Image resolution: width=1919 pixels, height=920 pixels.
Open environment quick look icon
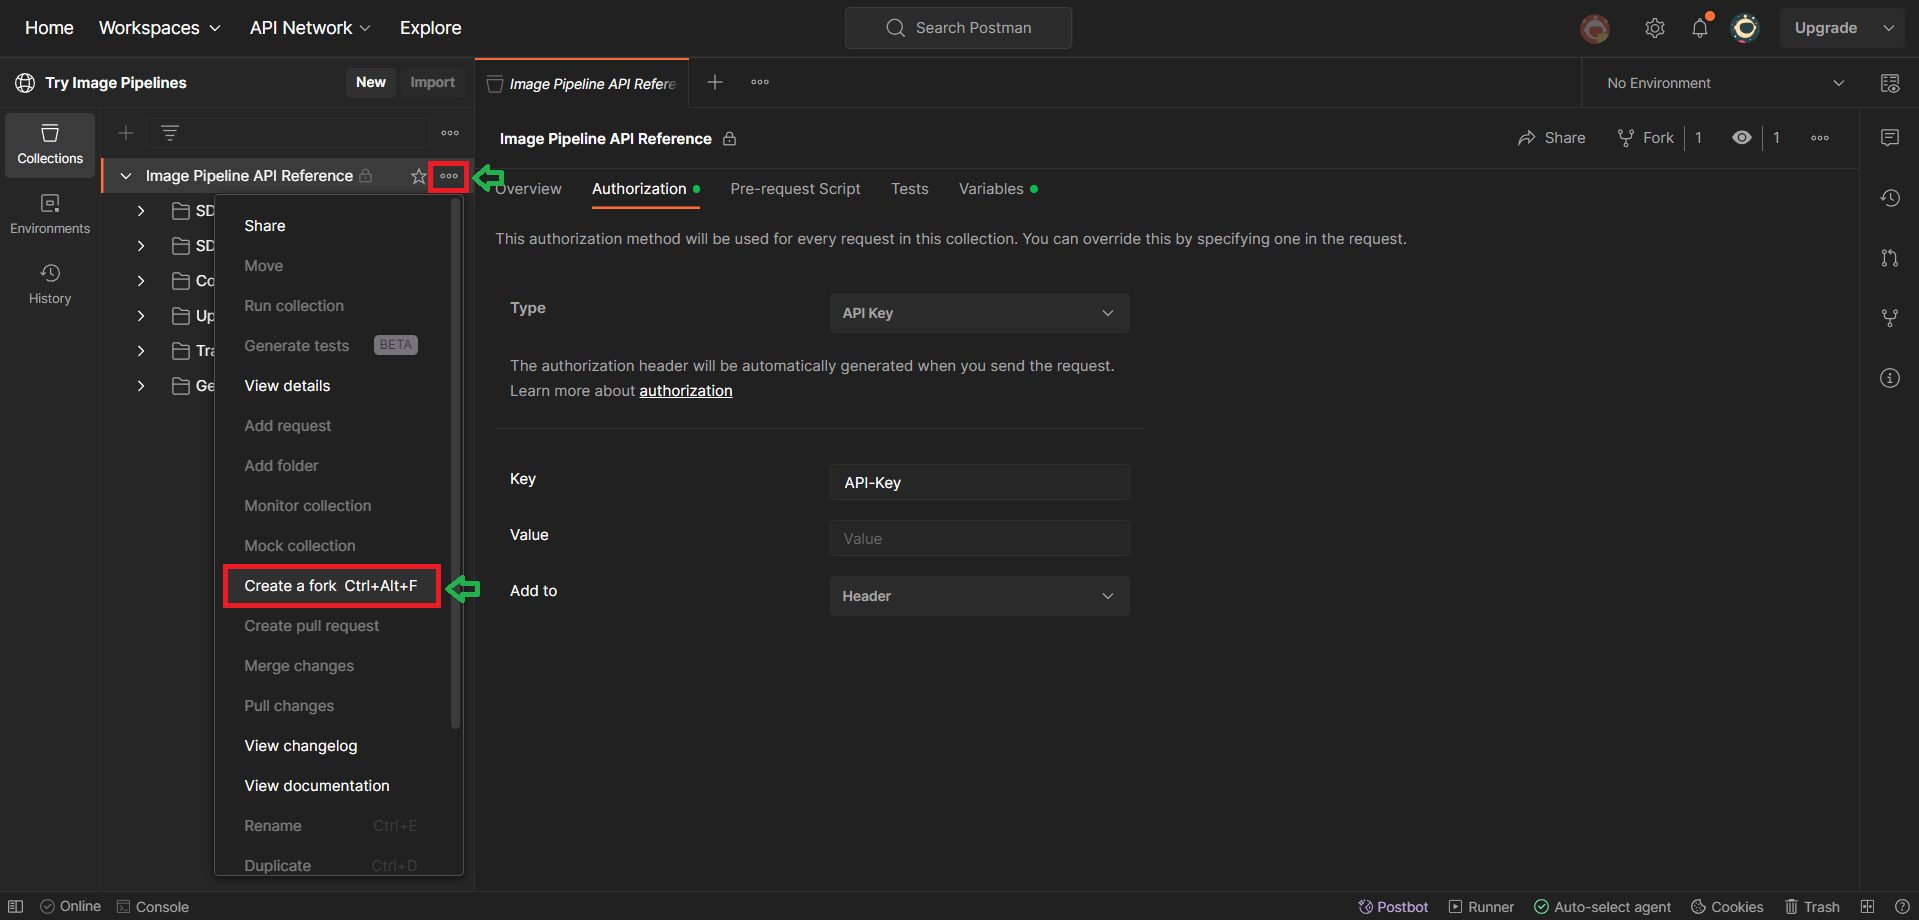click(1890, 83)
